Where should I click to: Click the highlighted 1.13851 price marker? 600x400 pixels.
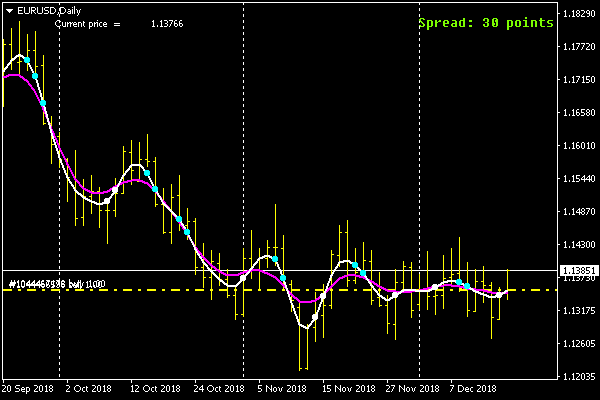[579, 271]
